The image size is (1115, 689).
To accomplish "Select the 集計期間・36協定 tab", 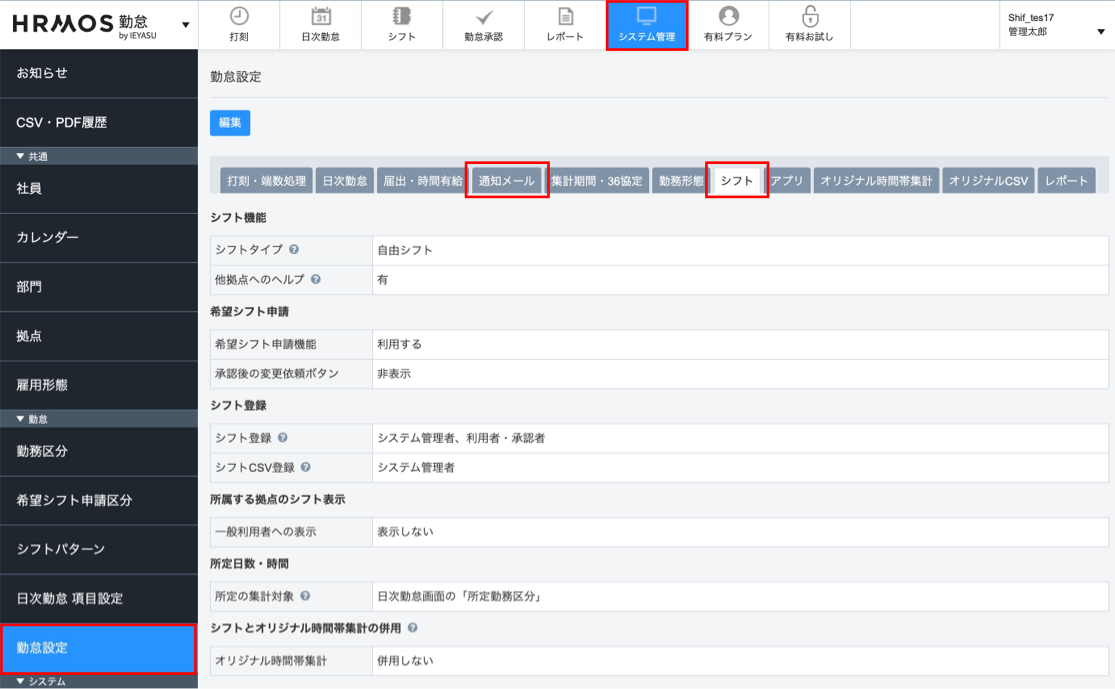I will [597, 181].
